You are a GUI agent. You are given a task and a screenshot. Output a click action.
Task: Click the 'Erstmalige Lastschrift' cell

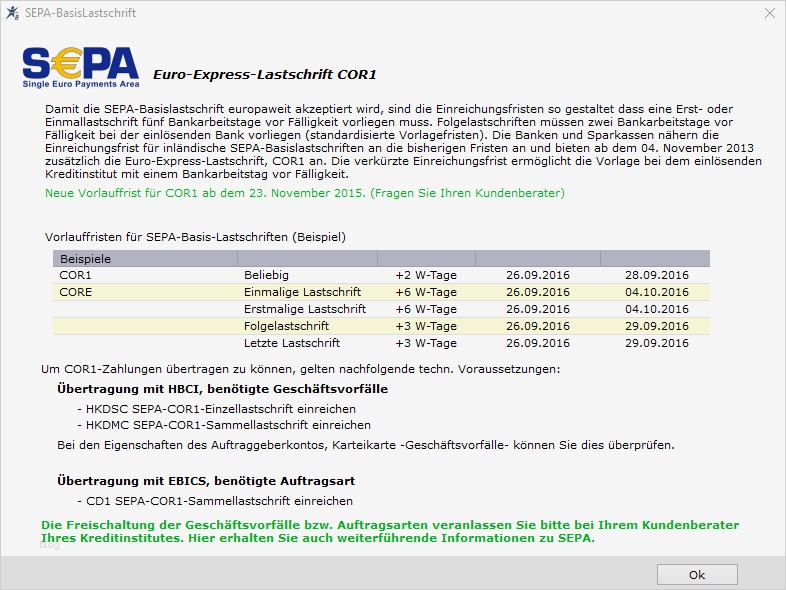(x=305, y=309)
